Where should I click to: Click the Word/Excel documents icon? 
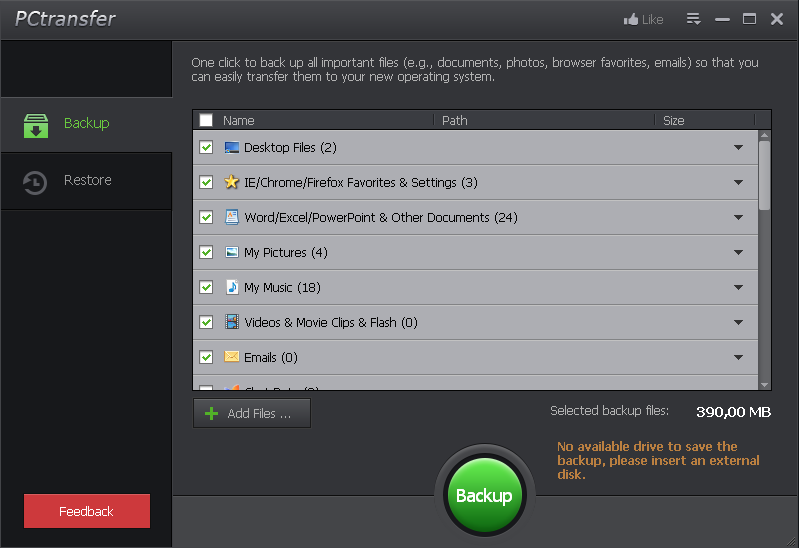[232, 217]
